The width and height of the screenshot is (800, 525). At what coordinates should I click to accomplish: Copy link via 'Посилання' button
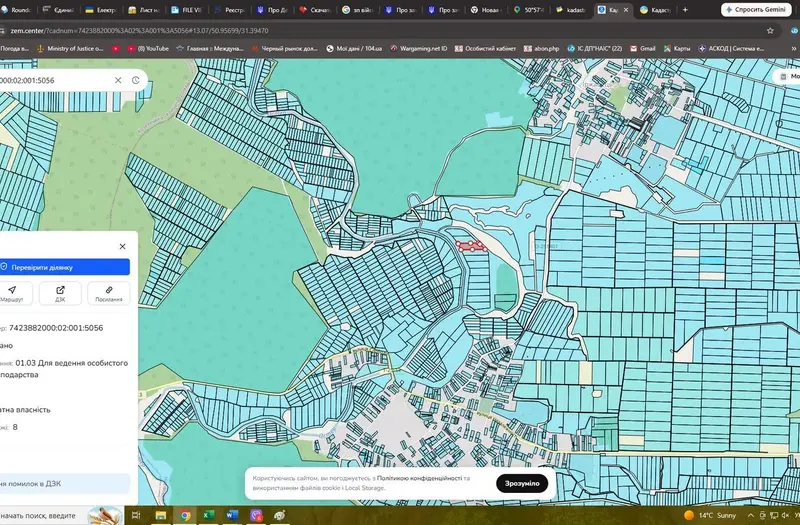point(109,293)
